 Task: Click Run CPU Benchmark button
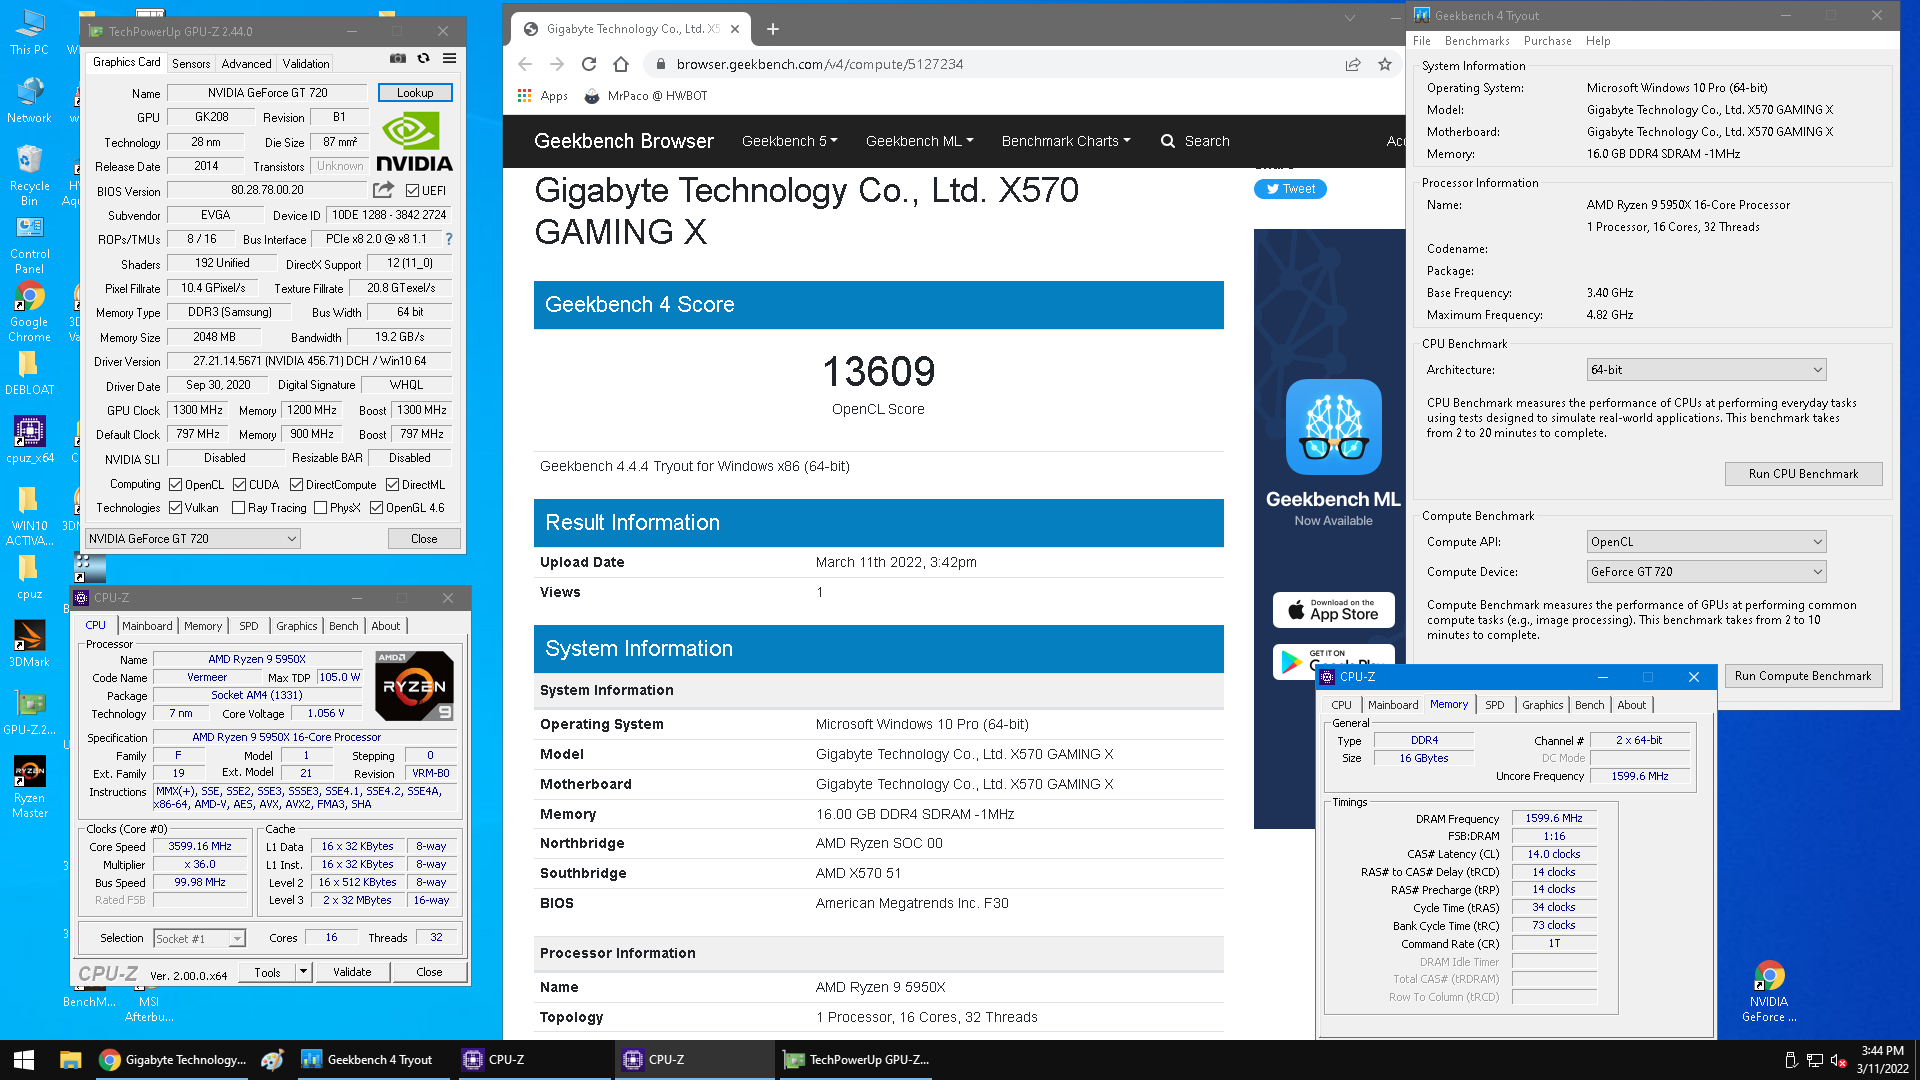(1803, 473)
